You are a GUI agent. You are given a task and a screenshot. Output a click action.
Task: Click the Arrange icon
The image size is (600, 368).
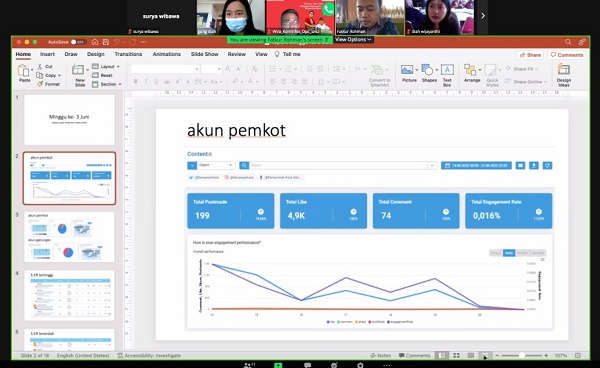pos(470,70)
